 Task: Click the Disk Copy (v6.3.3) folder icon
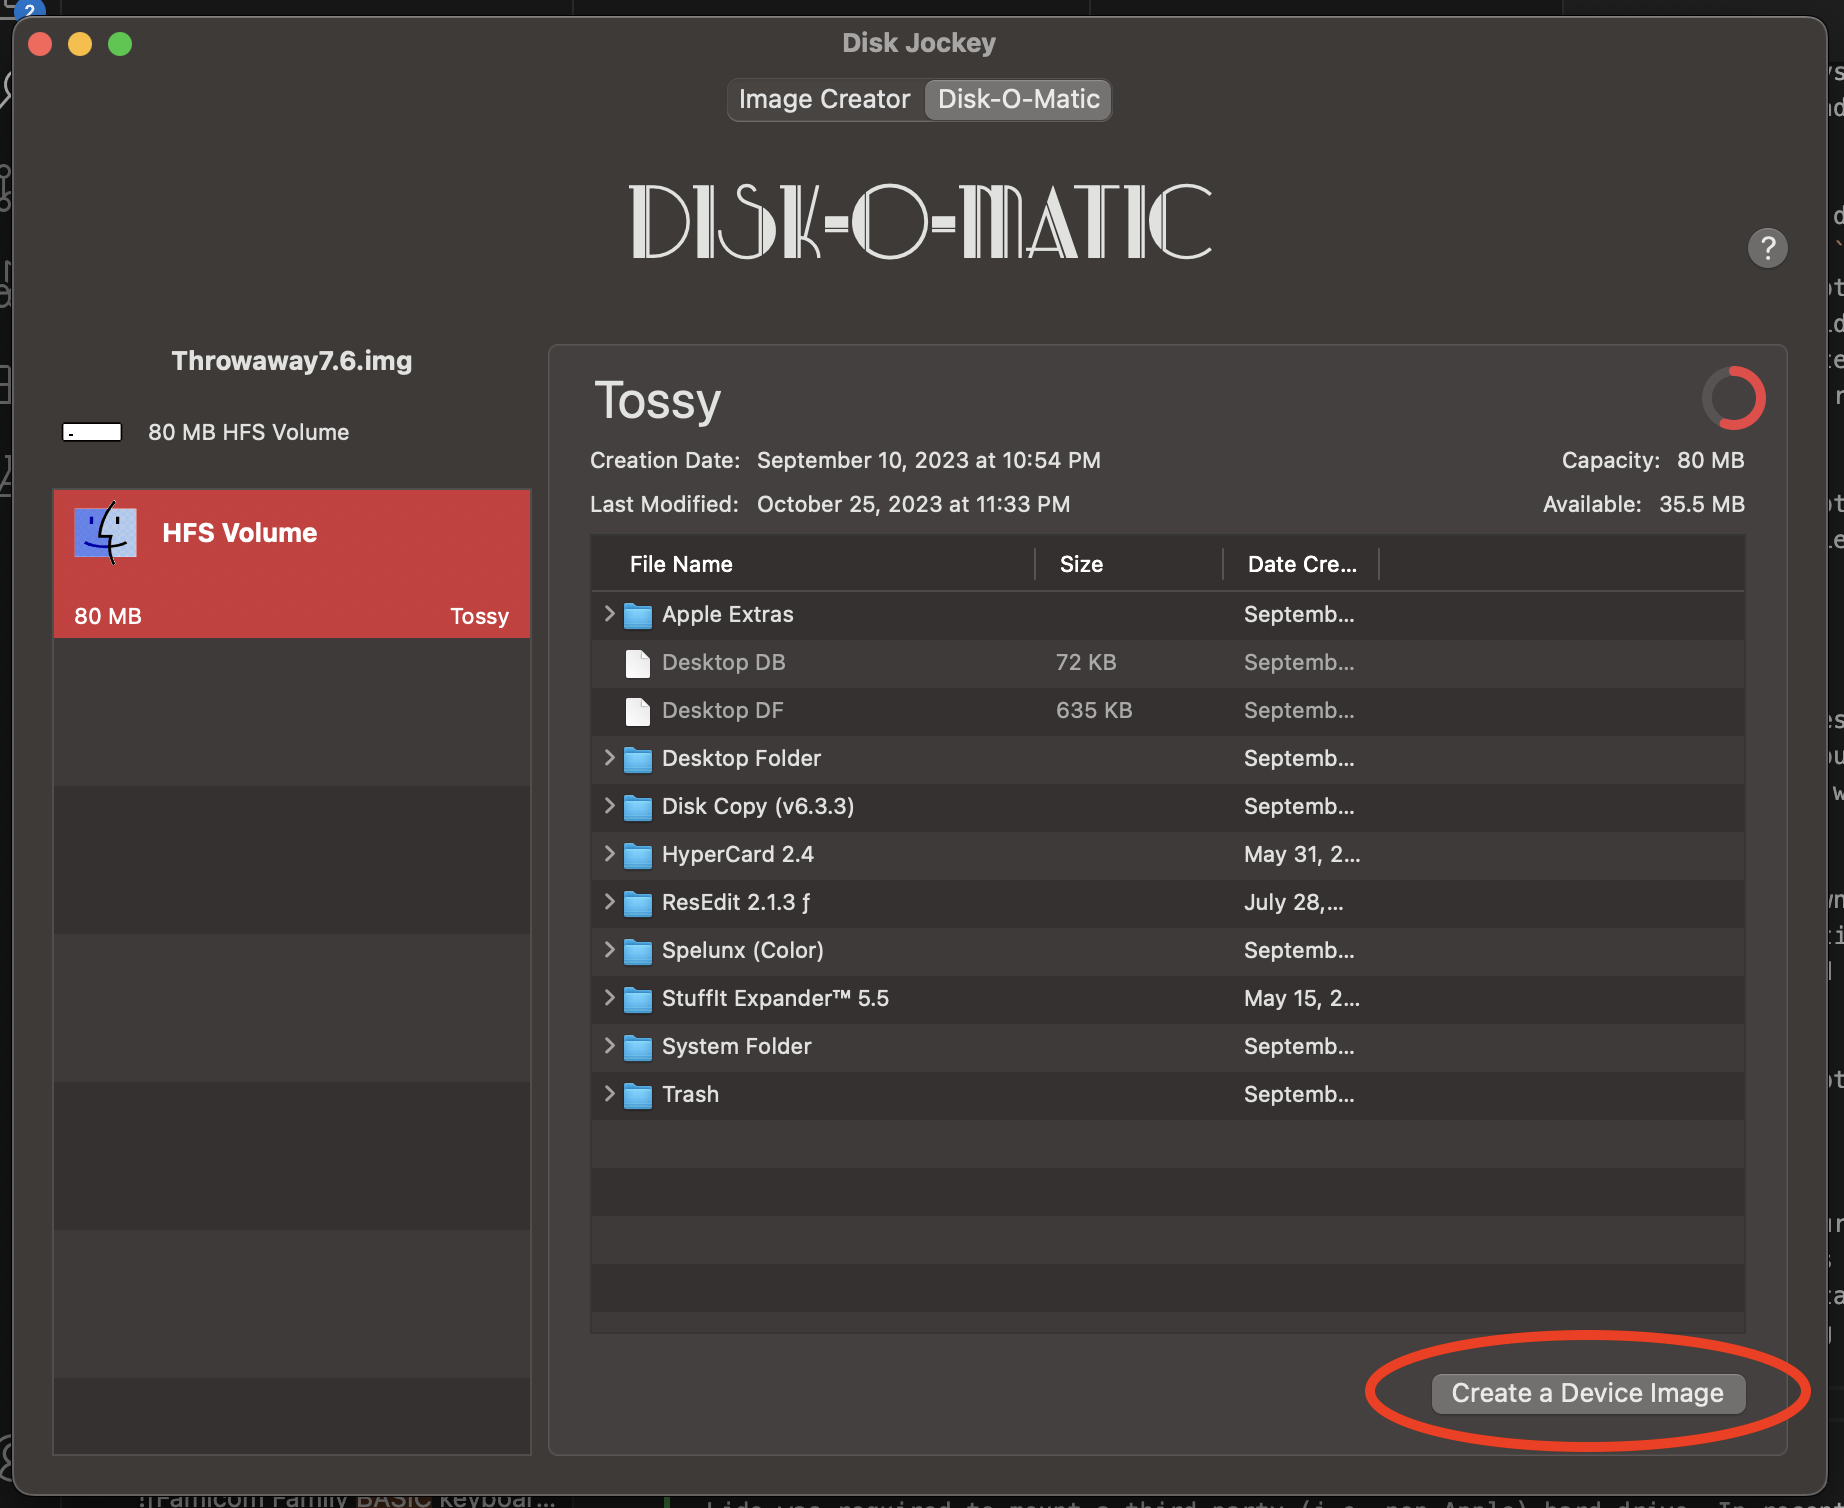[x=638, y=807]
